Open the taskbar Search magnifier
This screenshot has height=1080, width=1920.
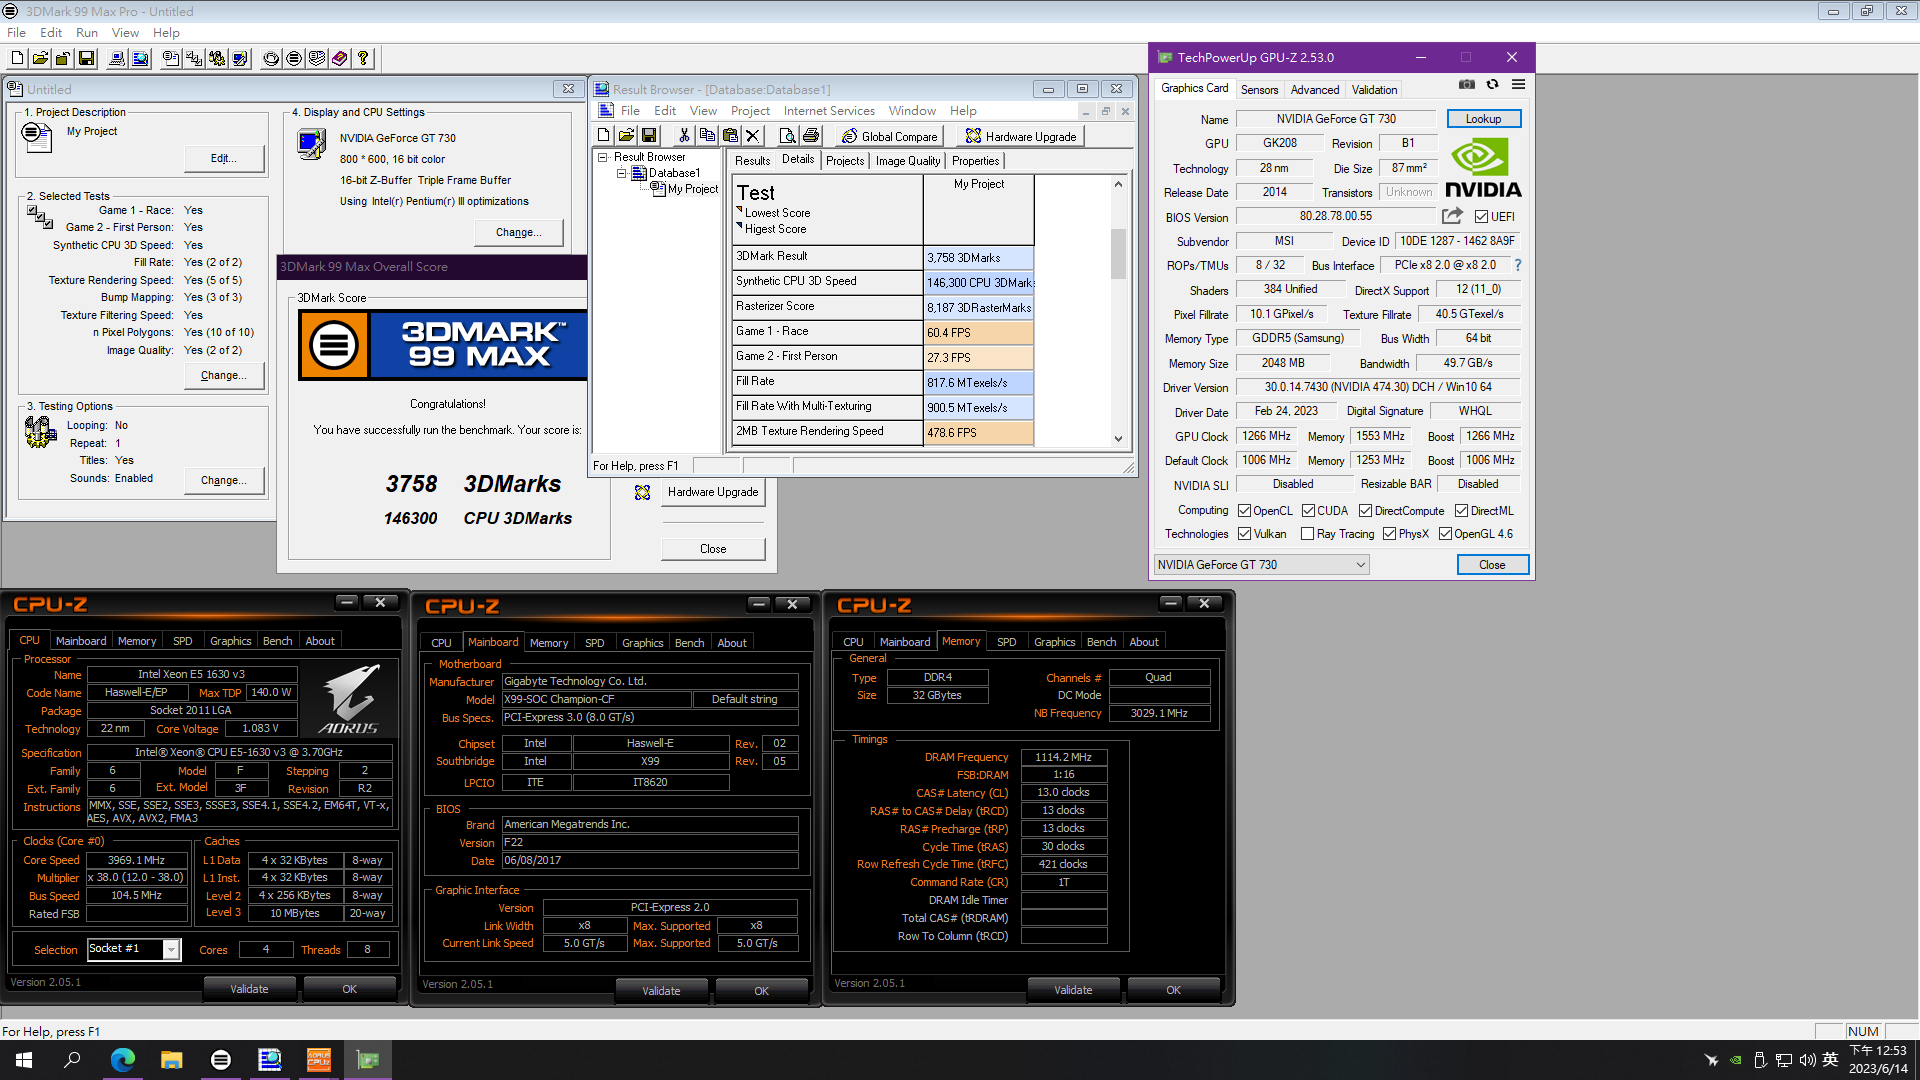coord(73,1060)
